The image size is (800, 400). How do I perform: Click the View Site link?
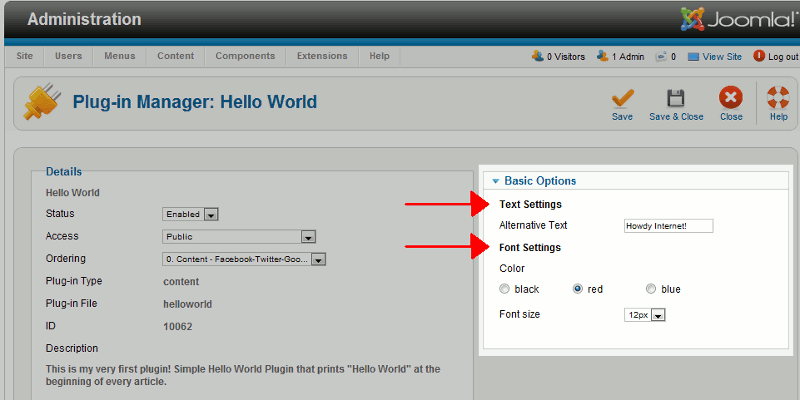(722, 57)
